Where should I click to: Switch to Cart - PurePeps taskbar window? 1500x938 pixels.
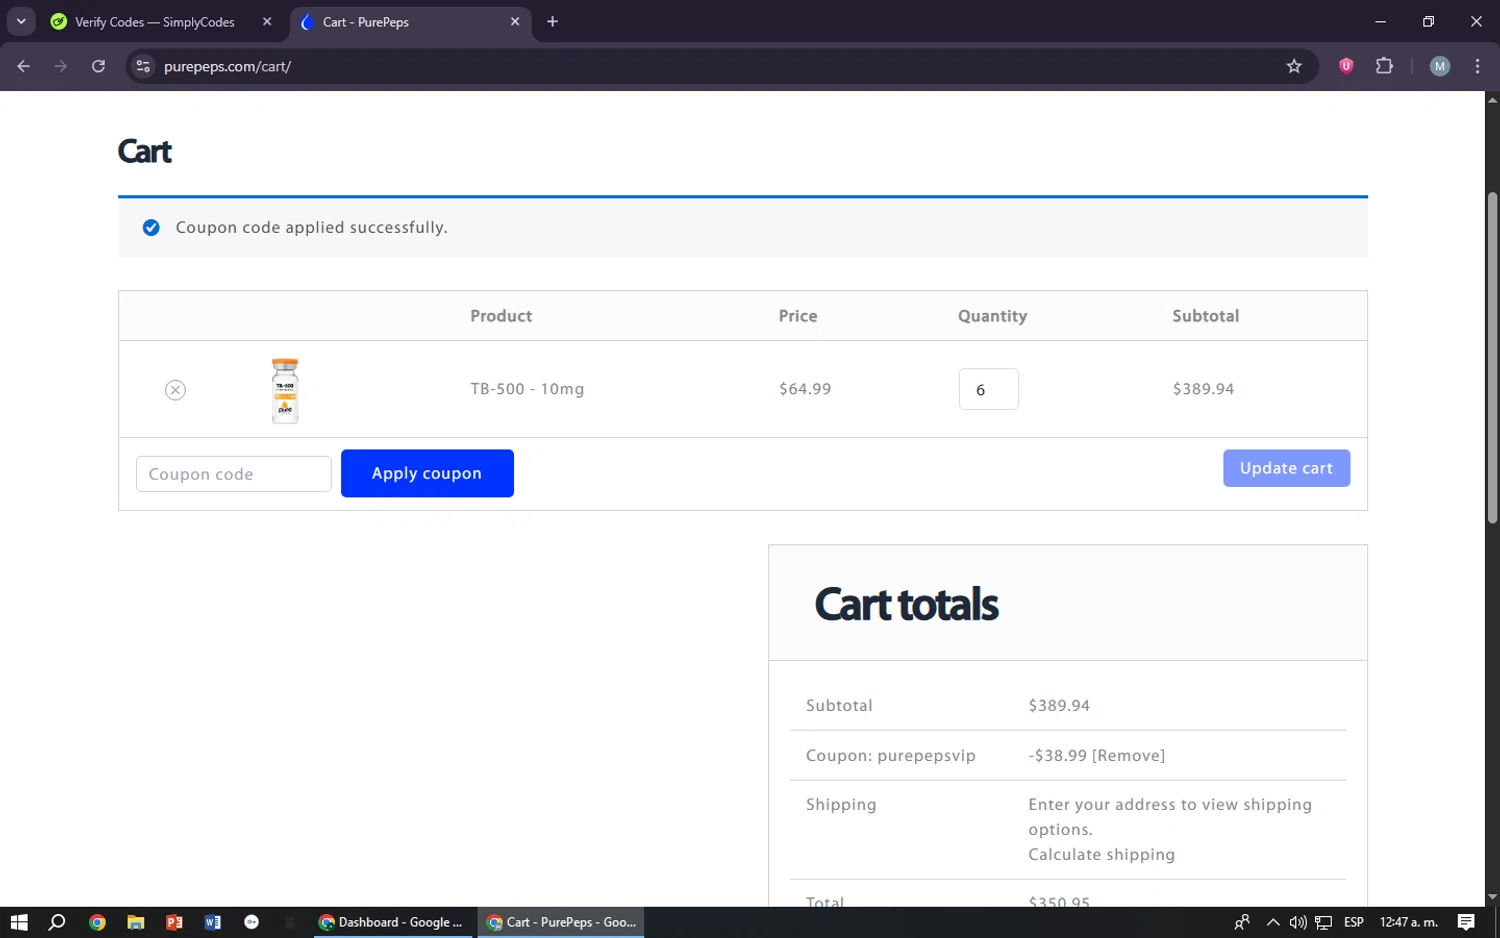point(561,922)
